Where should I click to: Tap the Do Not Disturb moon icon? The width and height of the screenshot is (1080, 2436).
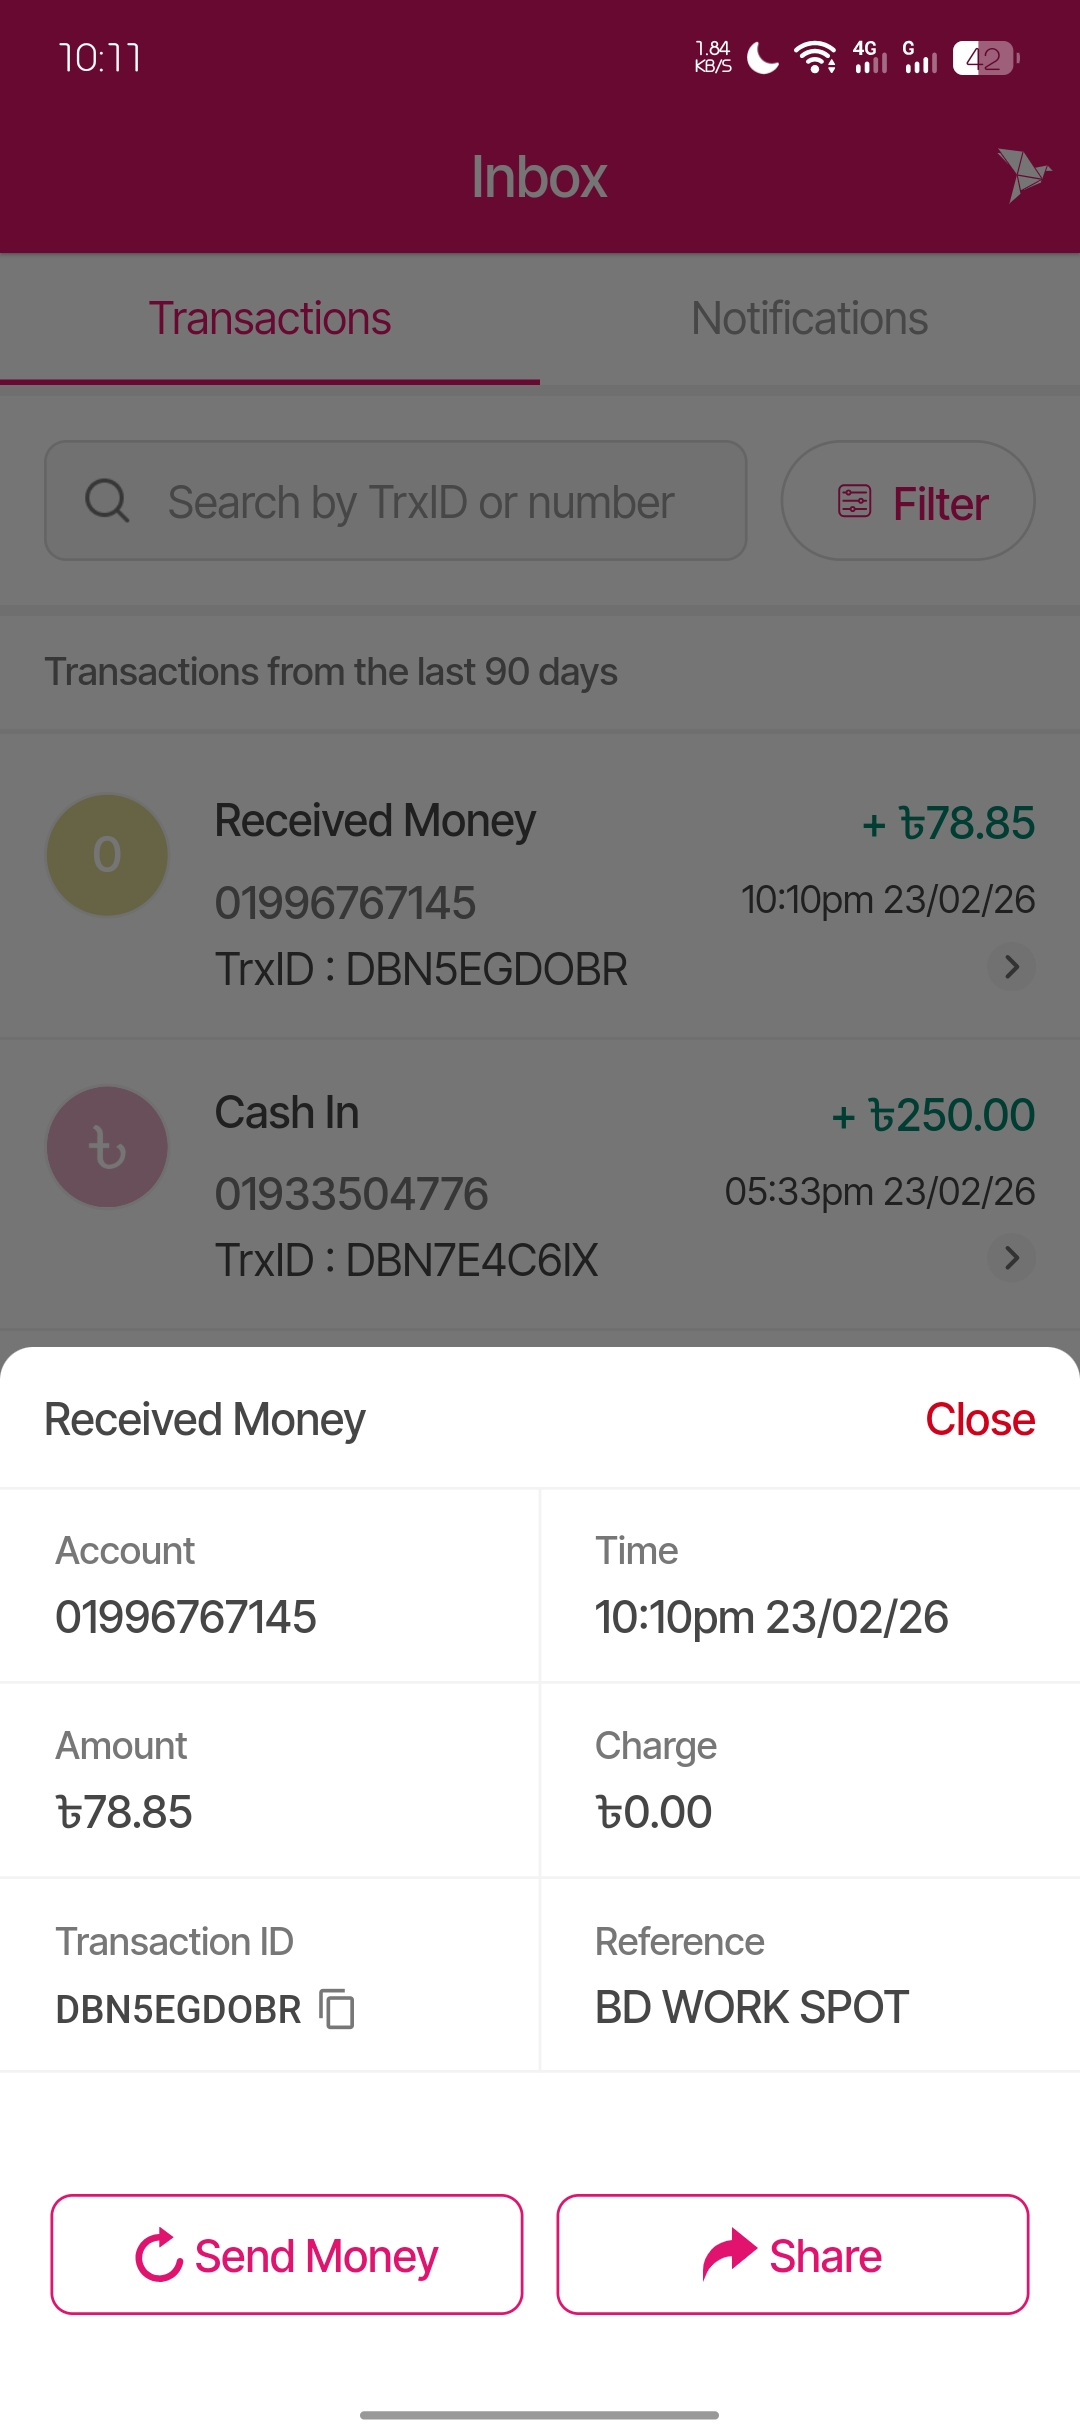tap(763, 58)
